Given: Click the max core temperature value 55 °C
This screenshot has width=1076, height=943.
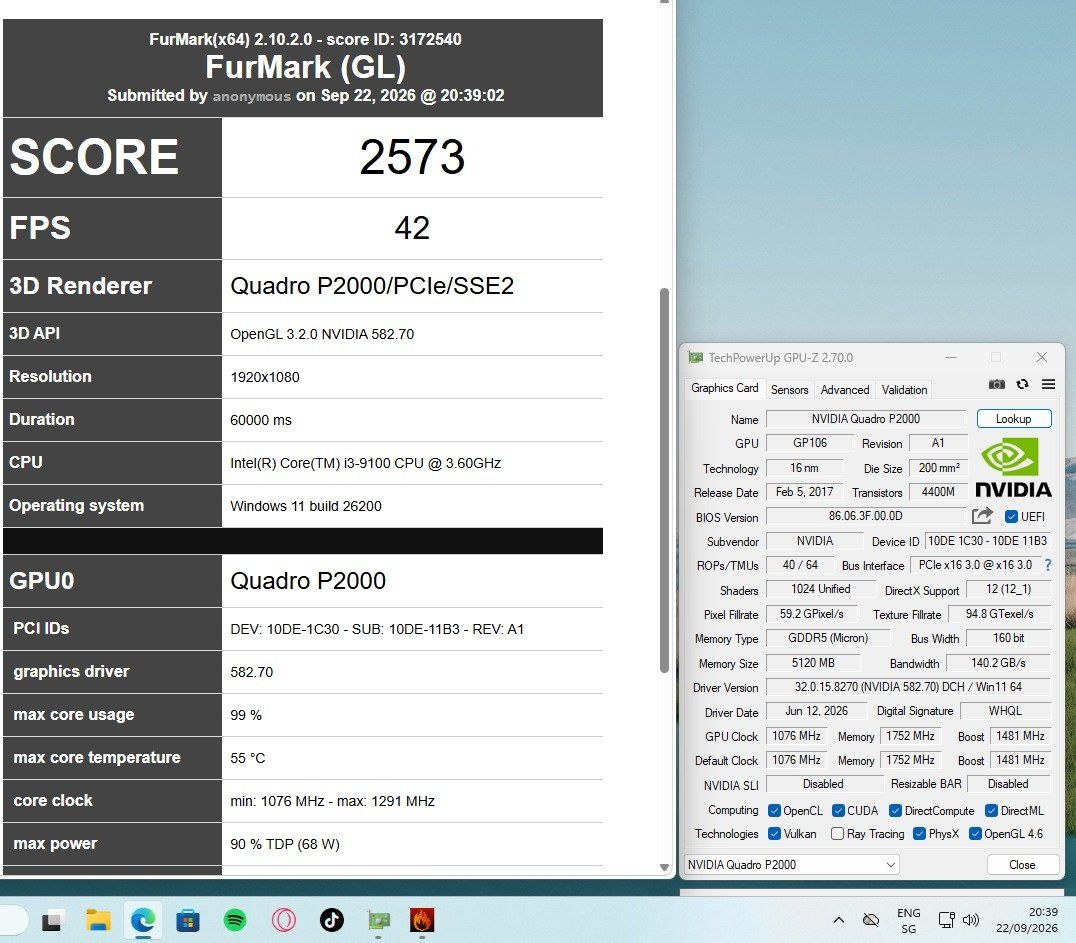Looking at the screenshot, I should (248, 758).
